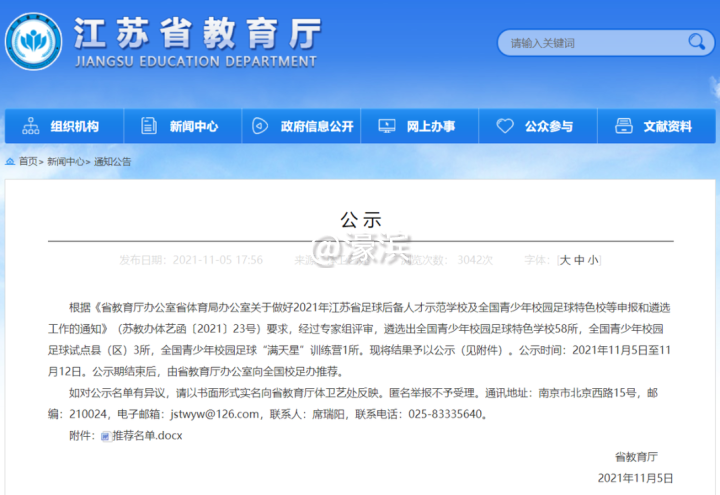This screenshot has width=720, height=495.
Task: Click the 公众参与 heart icon
Action: (x=506, y=126)
